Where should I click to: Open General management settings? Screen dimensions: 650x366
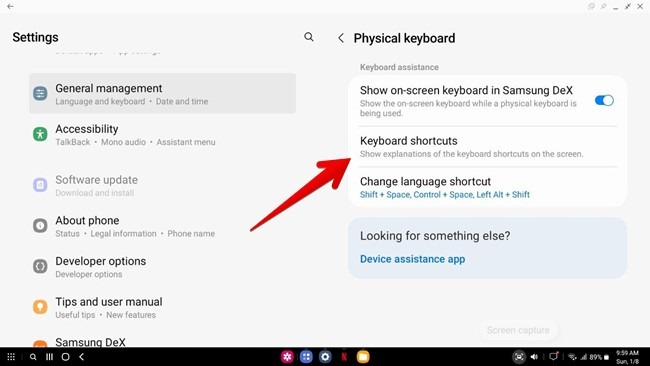point(162,94)
